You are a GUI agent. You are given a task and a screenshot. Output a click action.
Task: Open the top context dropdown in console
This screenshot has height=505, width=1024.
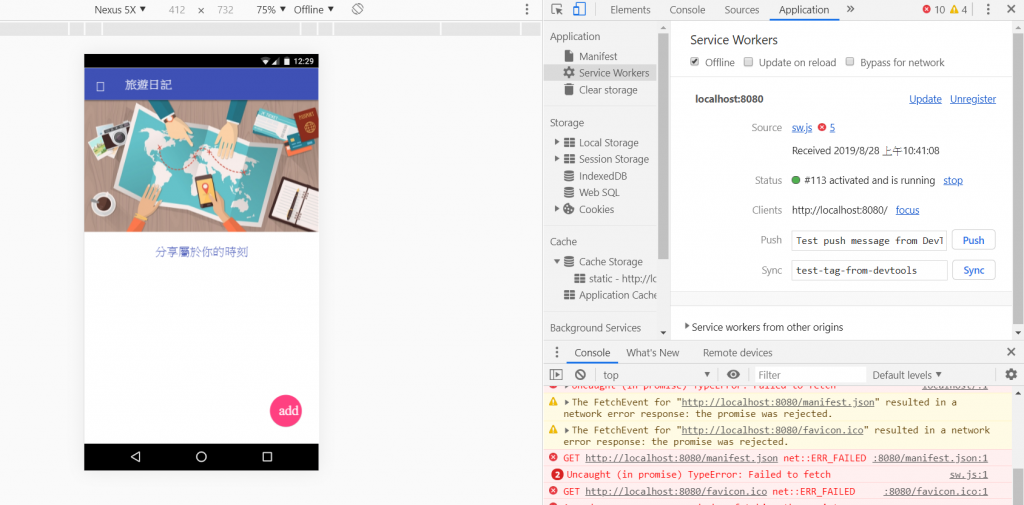656,374
